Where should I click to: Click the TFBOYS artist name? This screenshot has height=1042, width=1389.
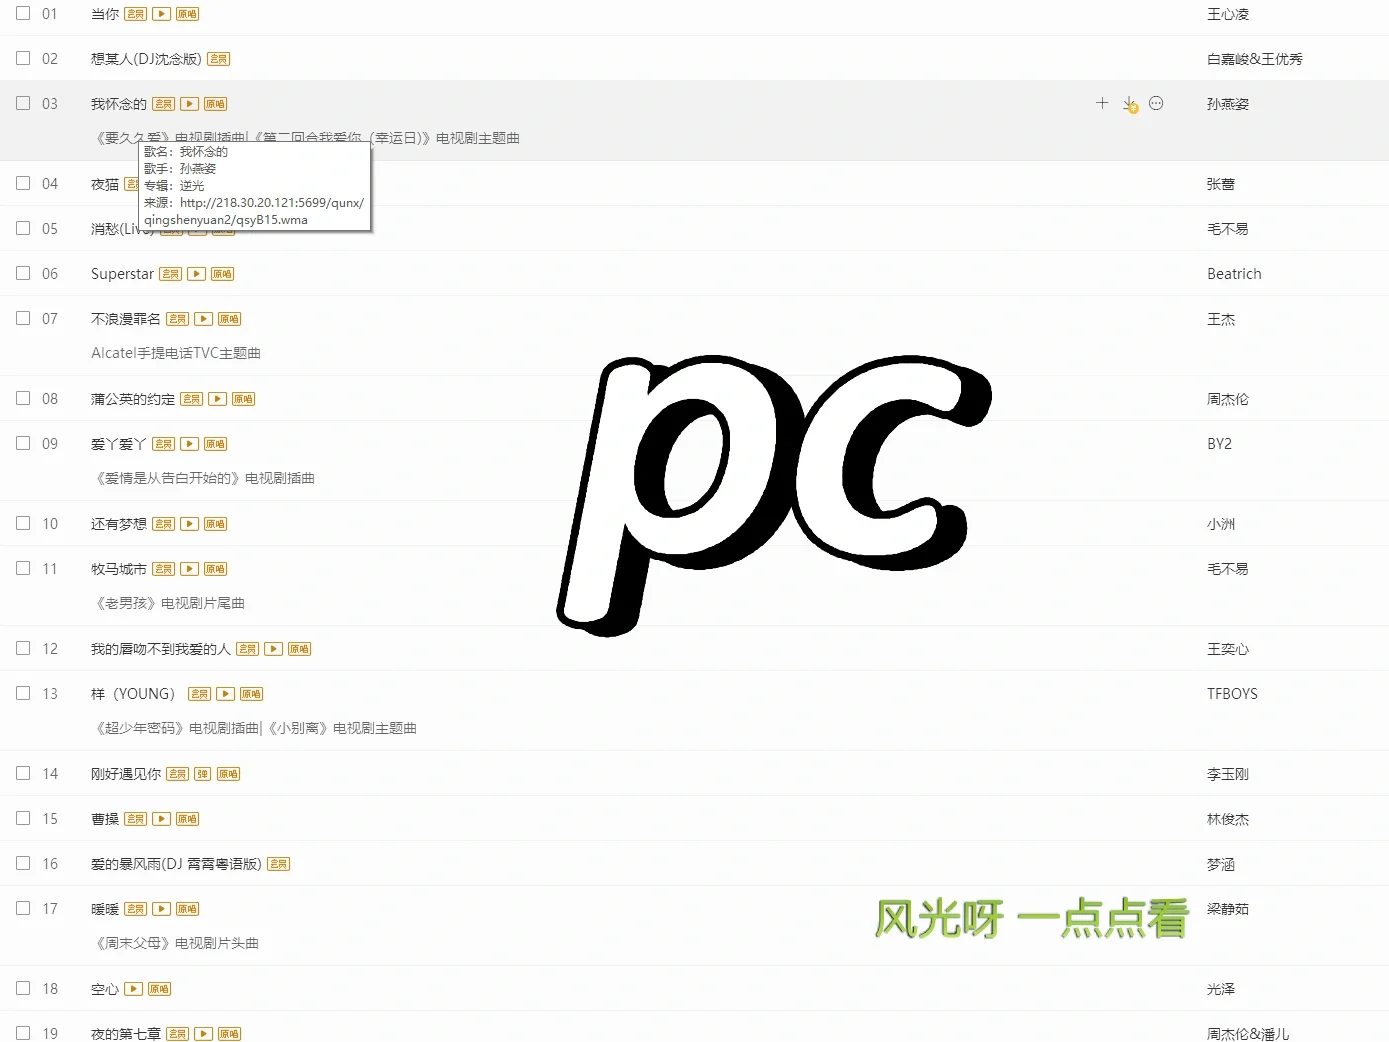(1232, 693)
